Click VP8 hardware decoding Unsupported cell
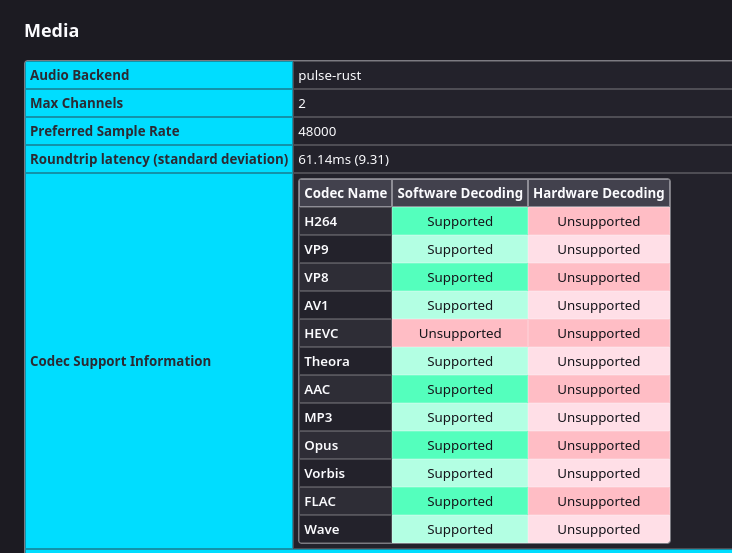 (x=599, y=277)
